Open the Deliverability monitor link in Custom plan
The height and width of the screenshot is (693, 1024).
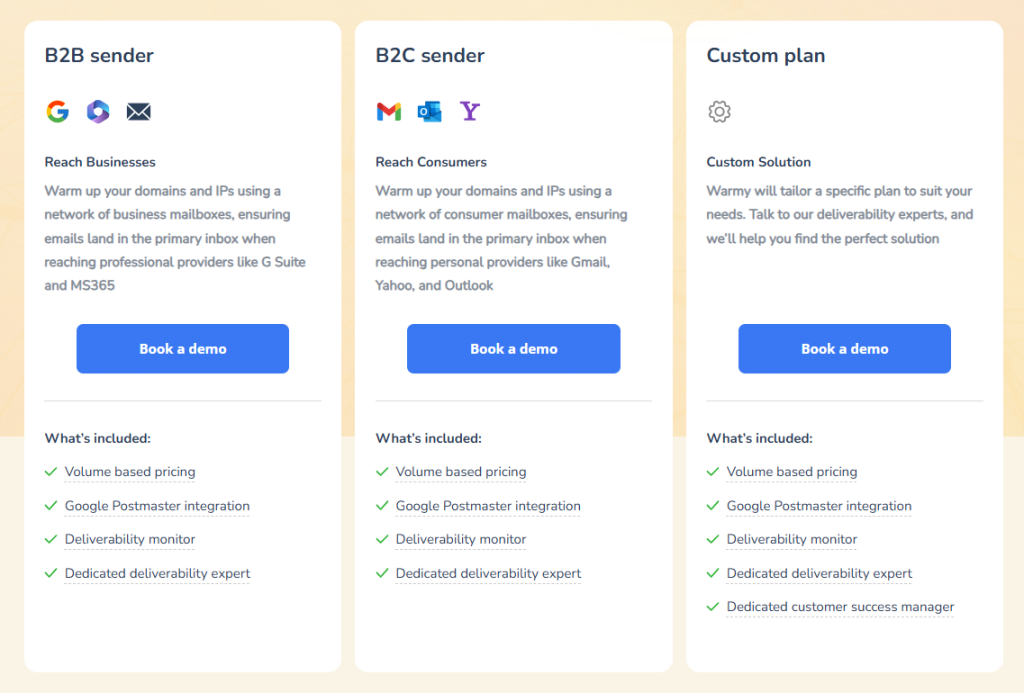[x=791, y=539]
